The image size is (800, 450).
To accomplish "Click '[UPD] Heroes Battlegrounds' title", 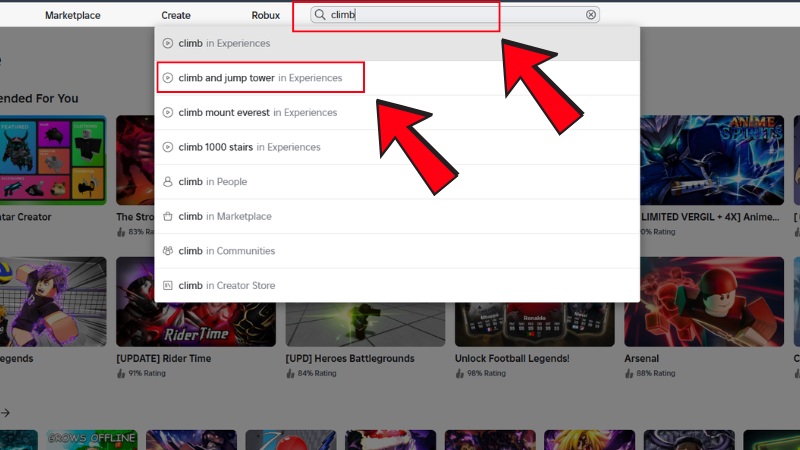I will pyautogui.click(x=350, y=359).
